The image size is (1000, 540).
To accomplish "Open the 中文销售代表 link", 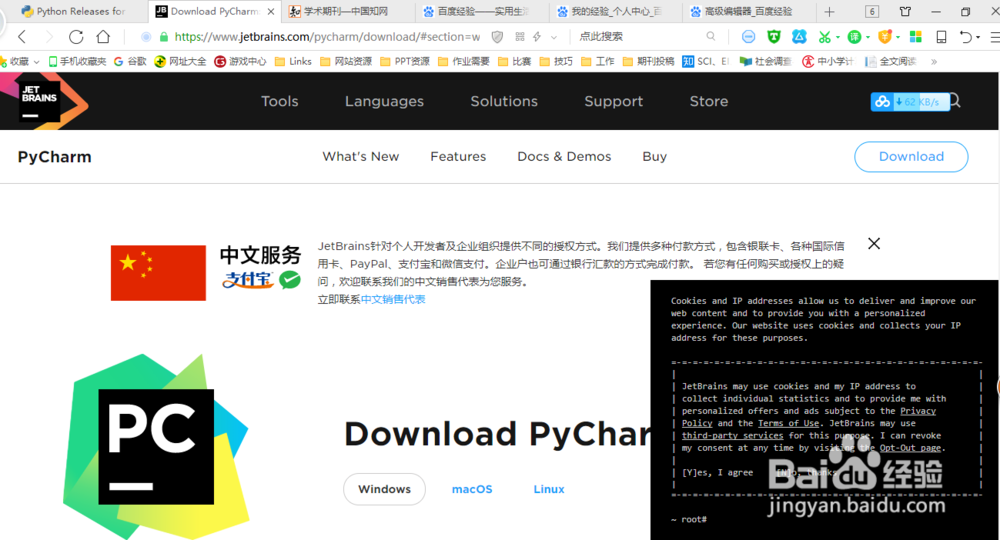I will coord(393,300).
